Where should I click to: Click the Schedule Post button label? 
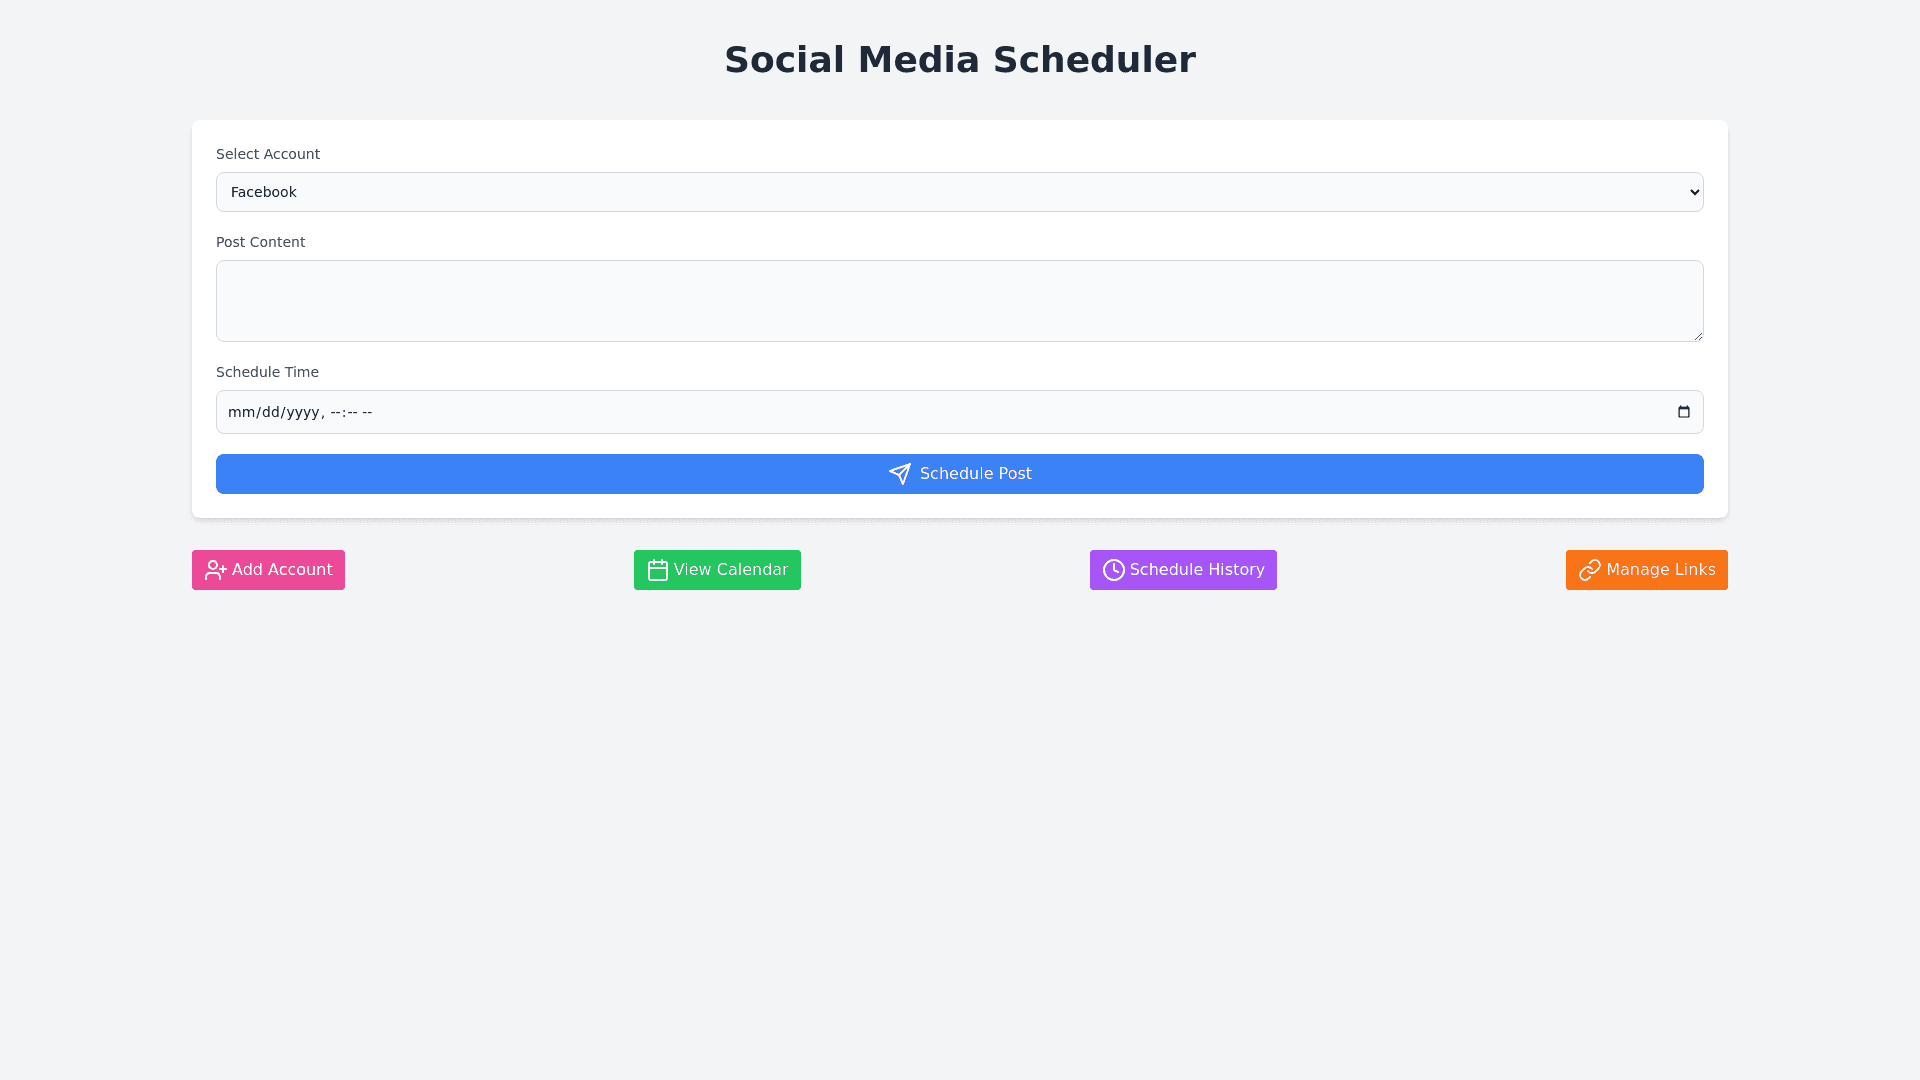click(975, 474)
